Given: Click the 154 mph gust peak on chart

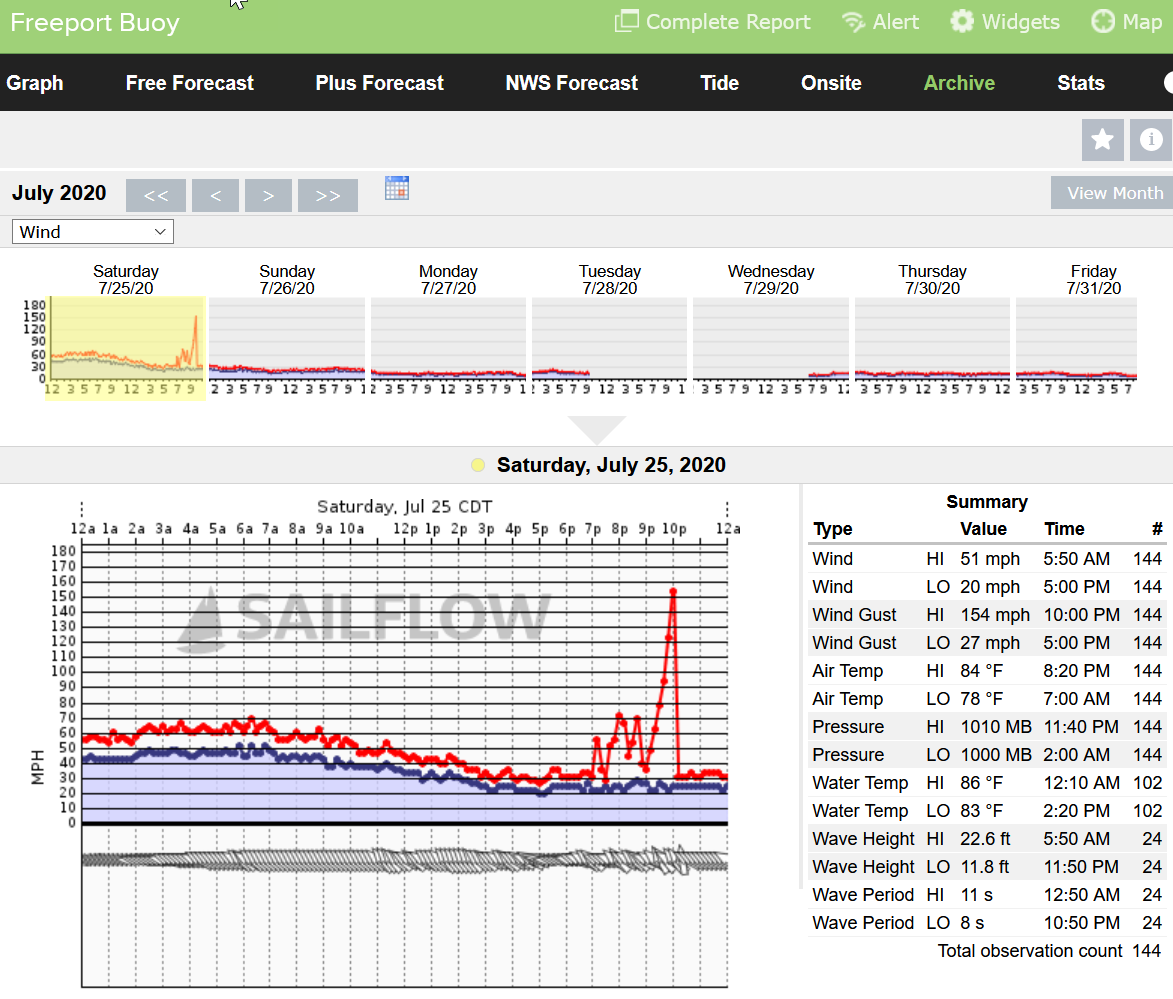Looking at the screenshot, I should tap(673, 592).
